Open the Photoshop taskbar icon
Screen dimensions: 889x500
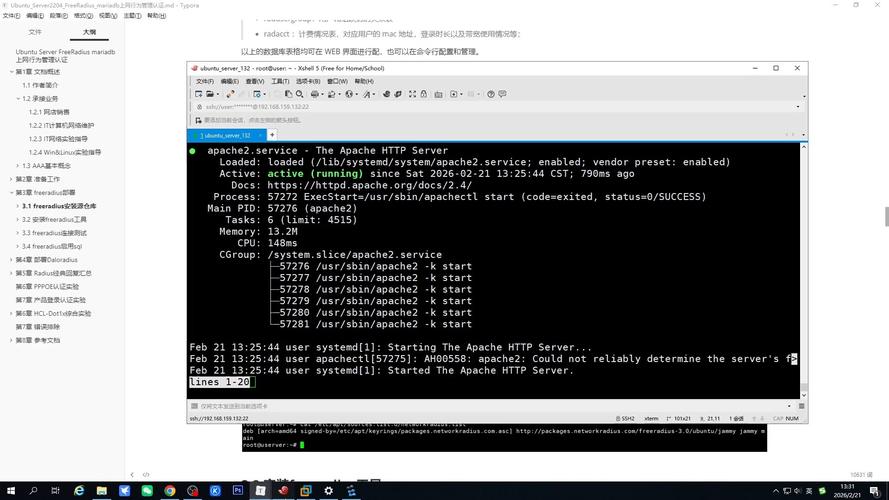pos(238,490)
